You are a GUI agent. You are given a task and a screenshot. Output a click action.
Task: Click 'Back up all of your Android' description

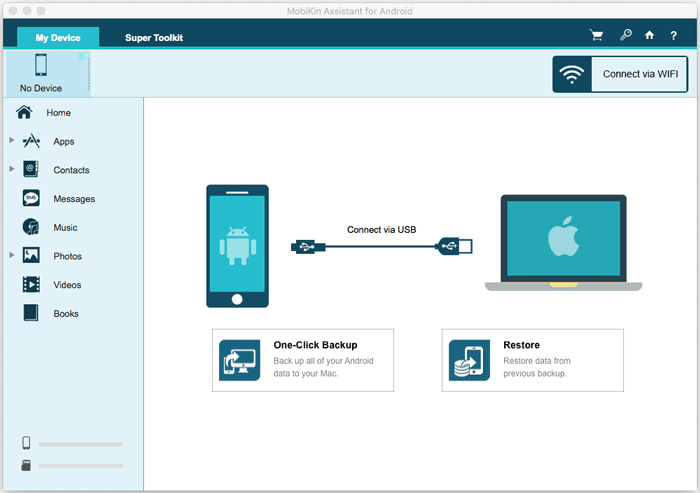click(323, 367)
